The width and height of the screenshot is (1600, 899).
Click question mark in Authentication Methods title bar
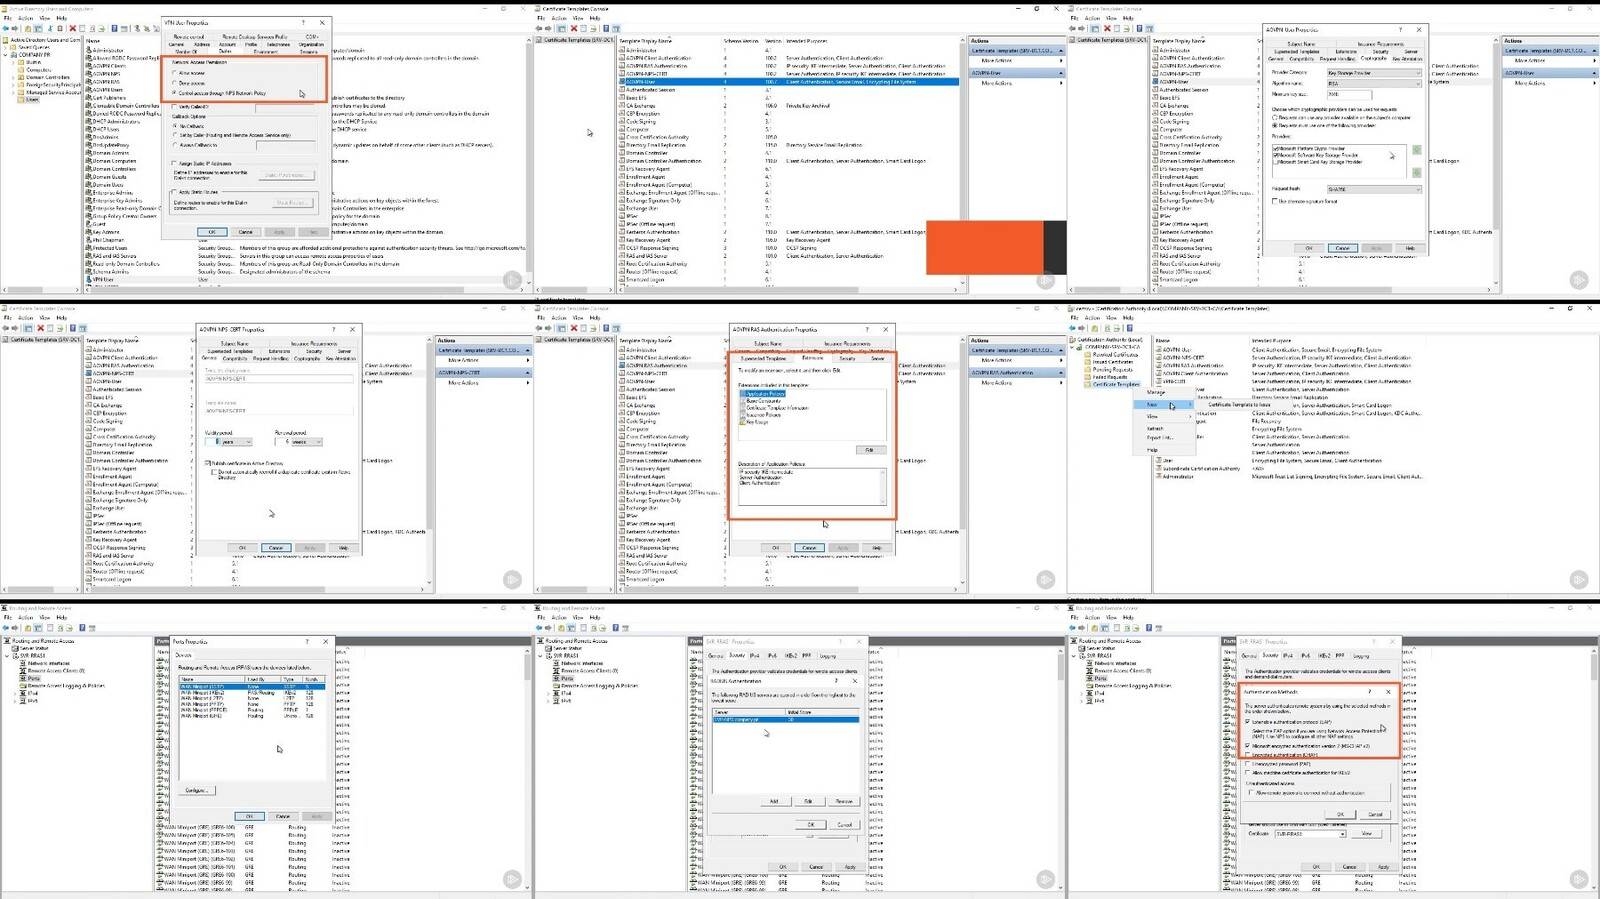(1370, 691)
